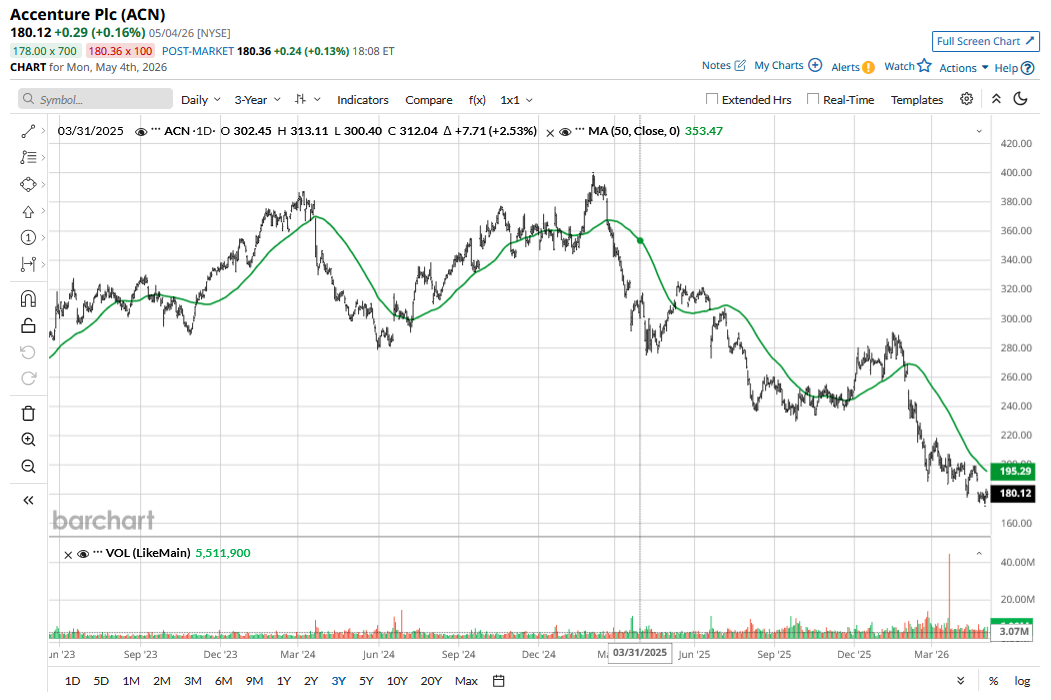Select the trend line drawing tool
1051x700 pixels.
click(28, 131)
